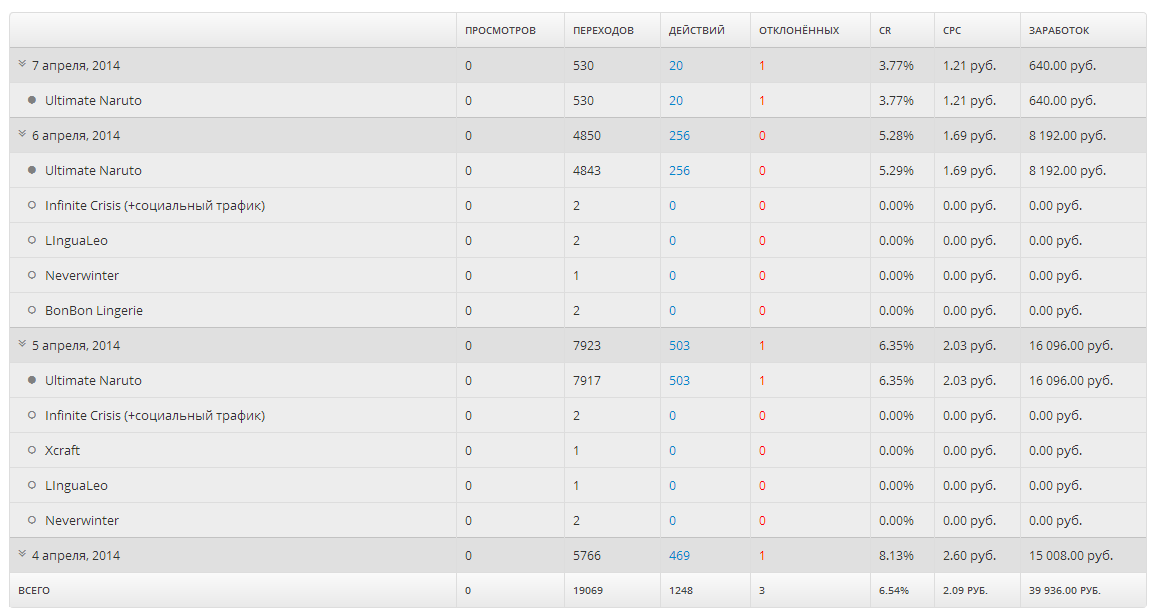Collapse the 6 апреля, 2014 group

pyautogui.click(x=22, y=135)
